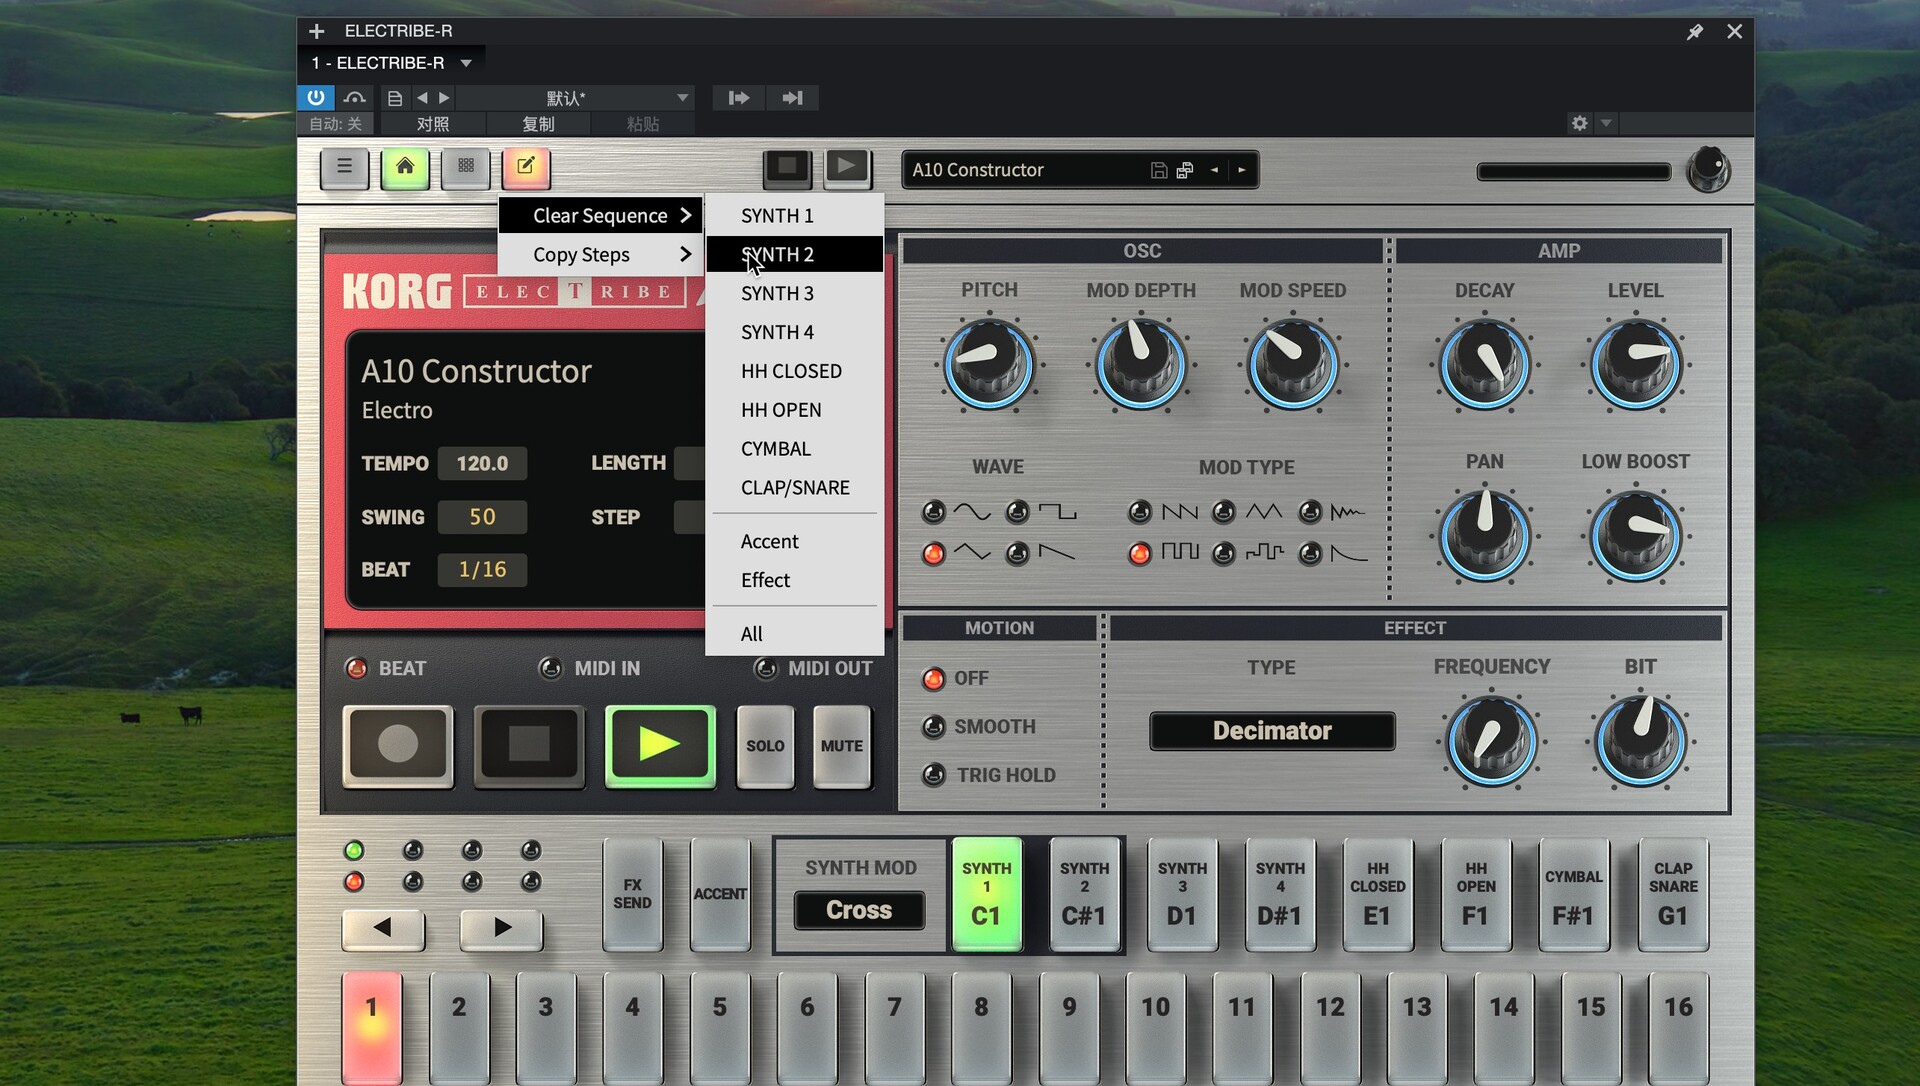Select the CYMBAL F#1 part
The image size is (1920, 1086).
(x=1574, y=894)
